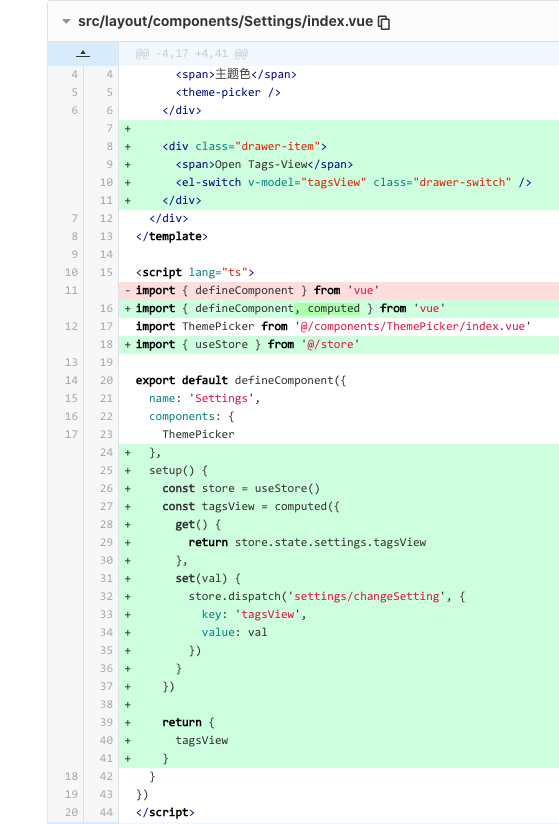Select new line number 18 importing useStore
Screen dimensions: 559x824
[107, 344]
